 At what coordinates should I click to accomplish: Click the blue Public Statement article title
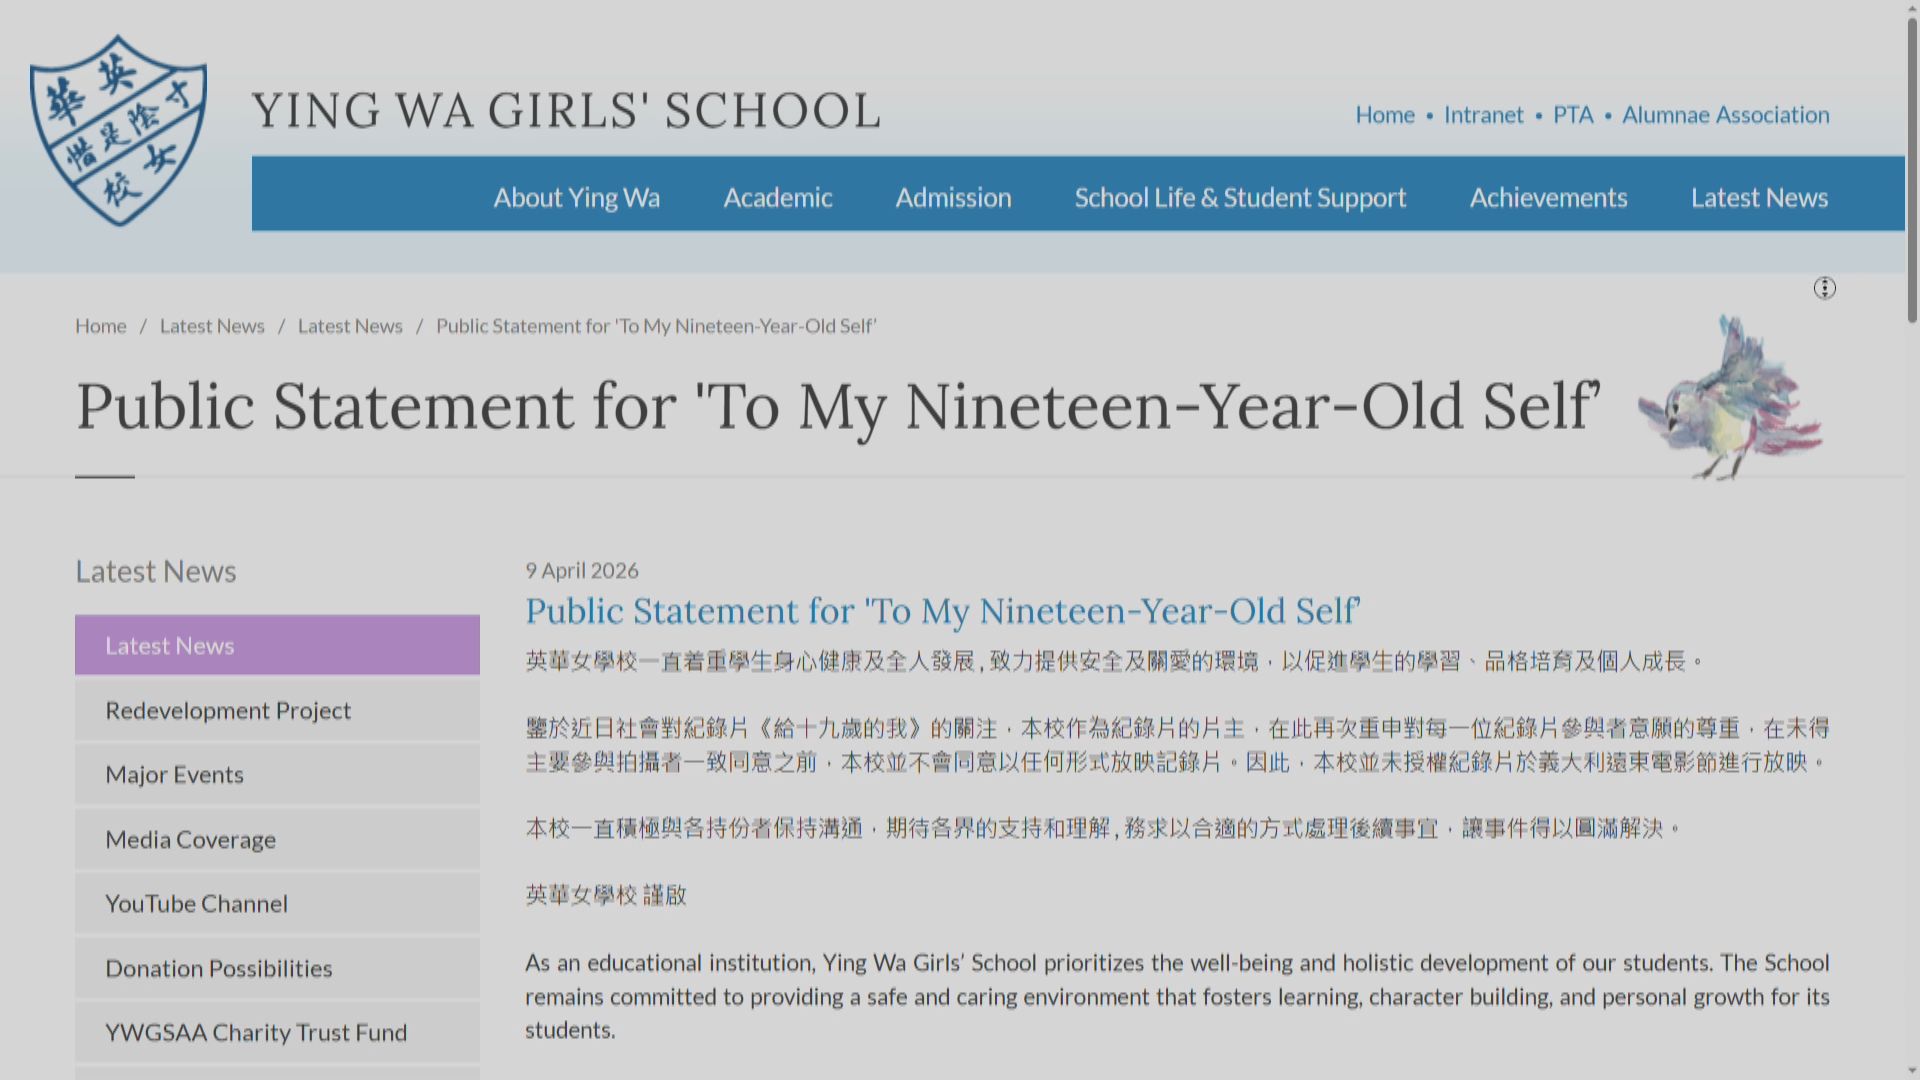pyautogui.click(x=942, y=611)
